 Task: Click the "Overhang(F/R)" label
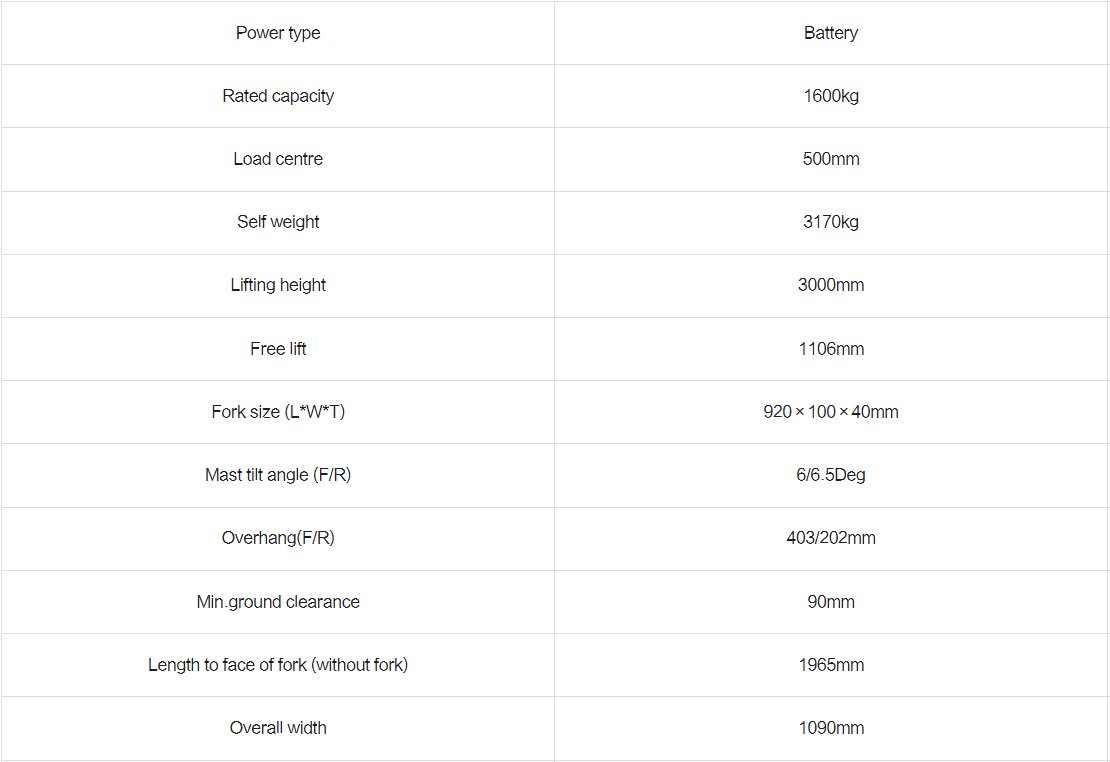278,538
